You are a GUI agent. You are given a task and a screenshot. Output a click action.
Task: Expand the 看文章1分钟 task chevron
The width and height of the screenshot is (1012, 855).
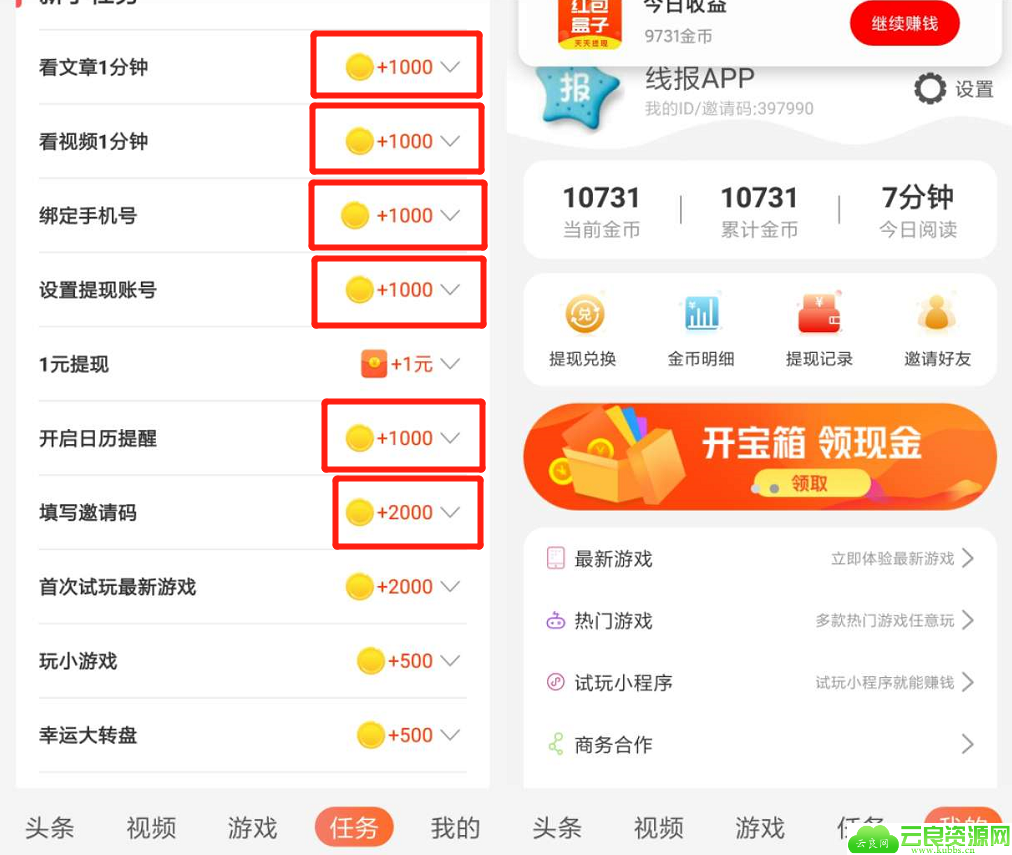pos(450,66)
